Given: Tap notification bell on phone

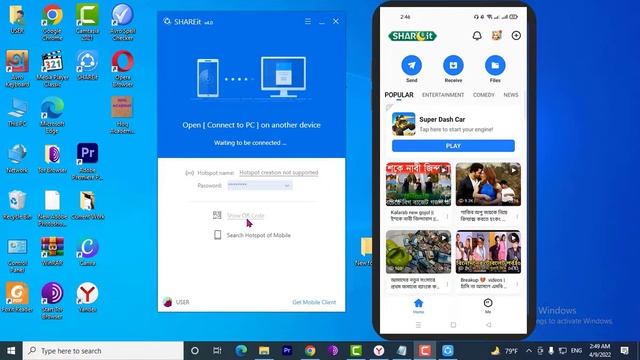Looking at the screenshot, I should [x=477, y=36].
